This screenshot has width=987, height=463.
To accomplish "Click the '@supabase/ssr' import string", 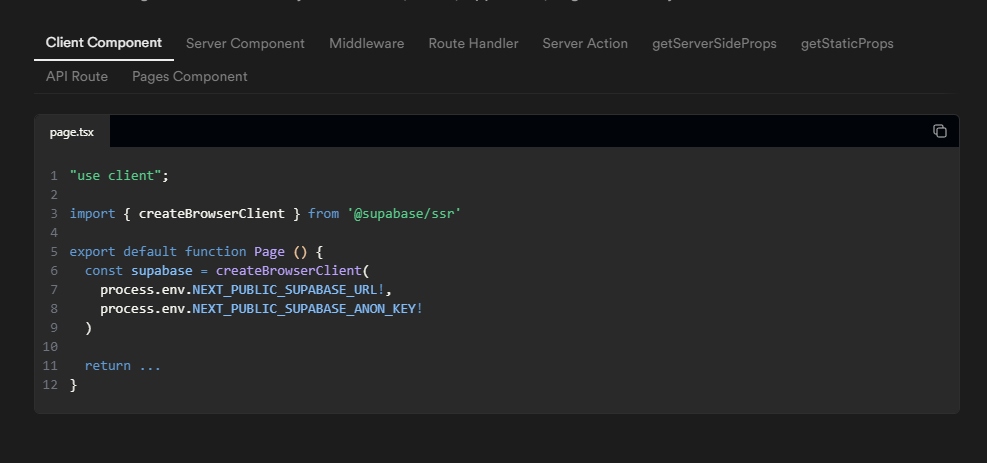I will click(404, 213).
